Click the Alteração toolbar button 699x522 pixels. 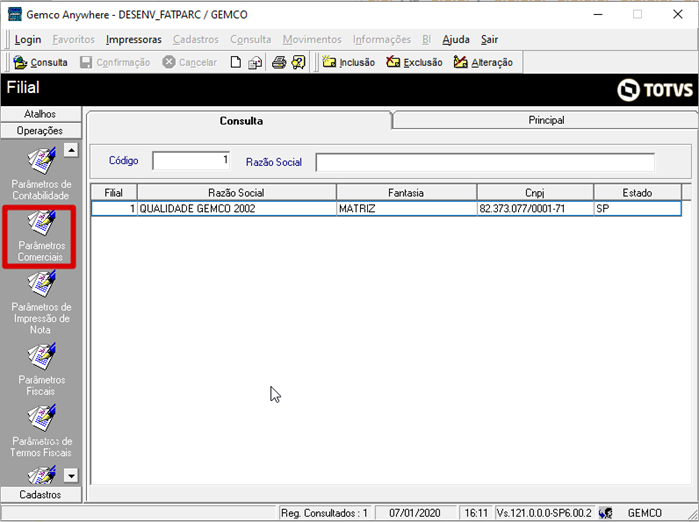[x=483, y=62]
